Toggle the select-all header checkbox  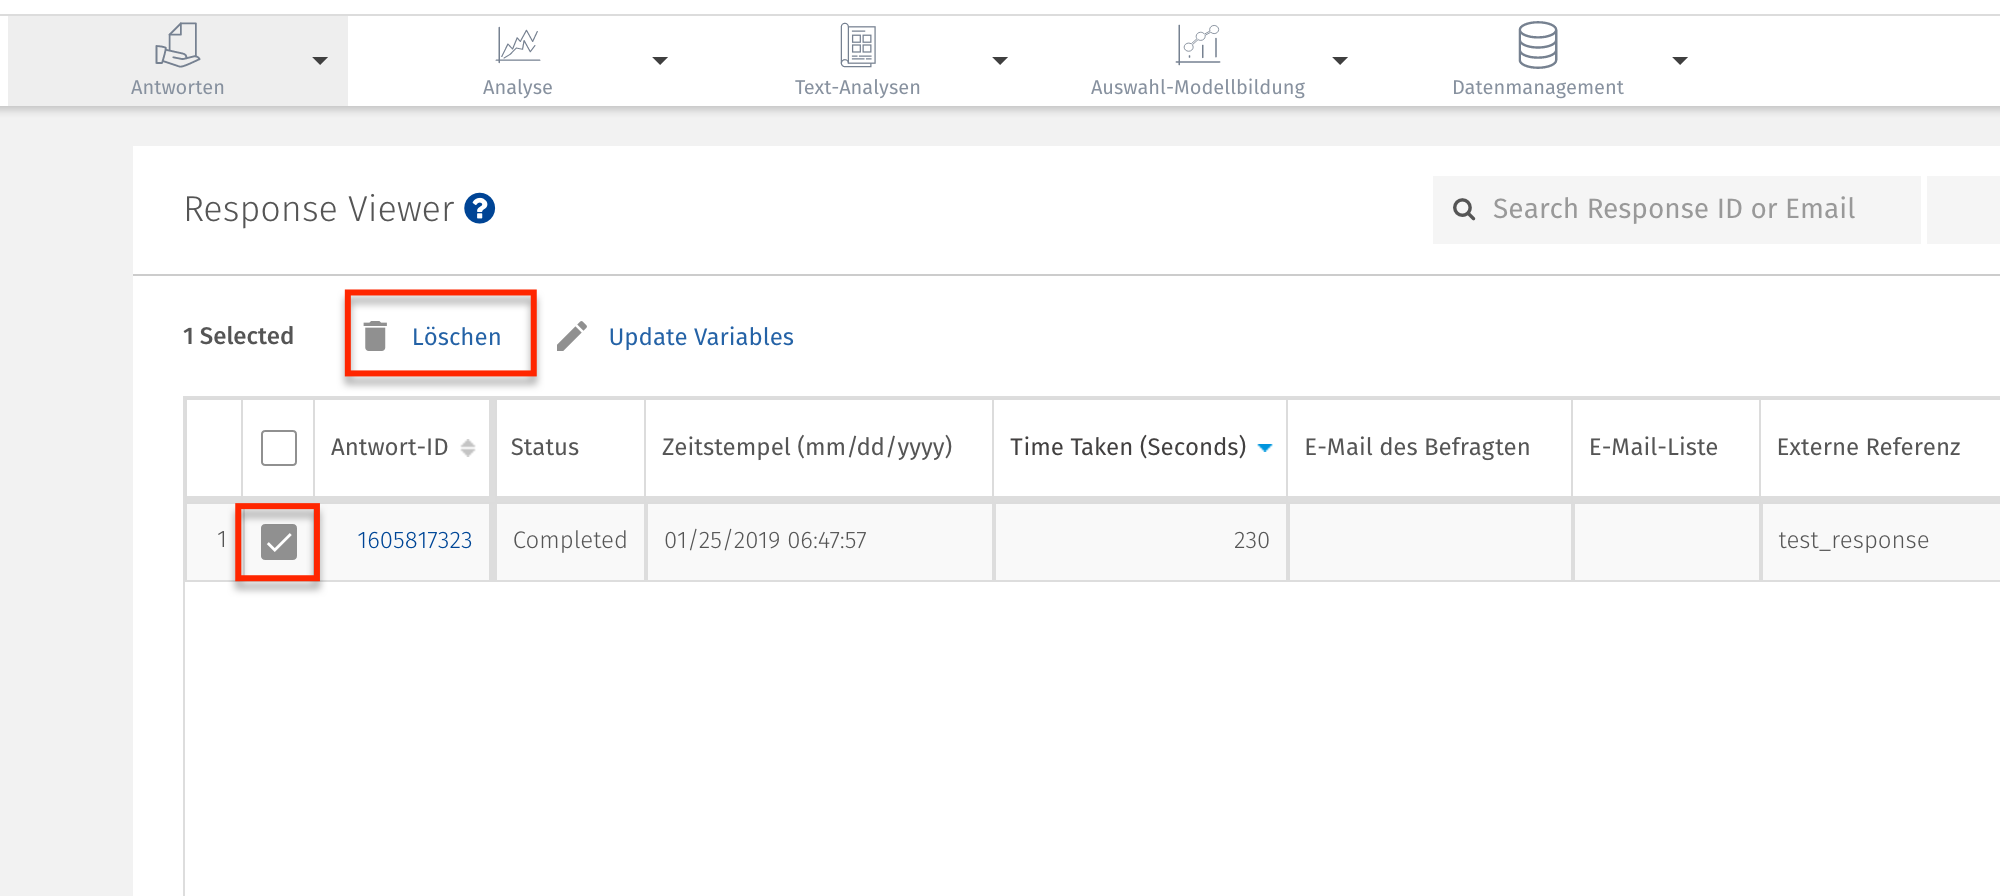279,448
